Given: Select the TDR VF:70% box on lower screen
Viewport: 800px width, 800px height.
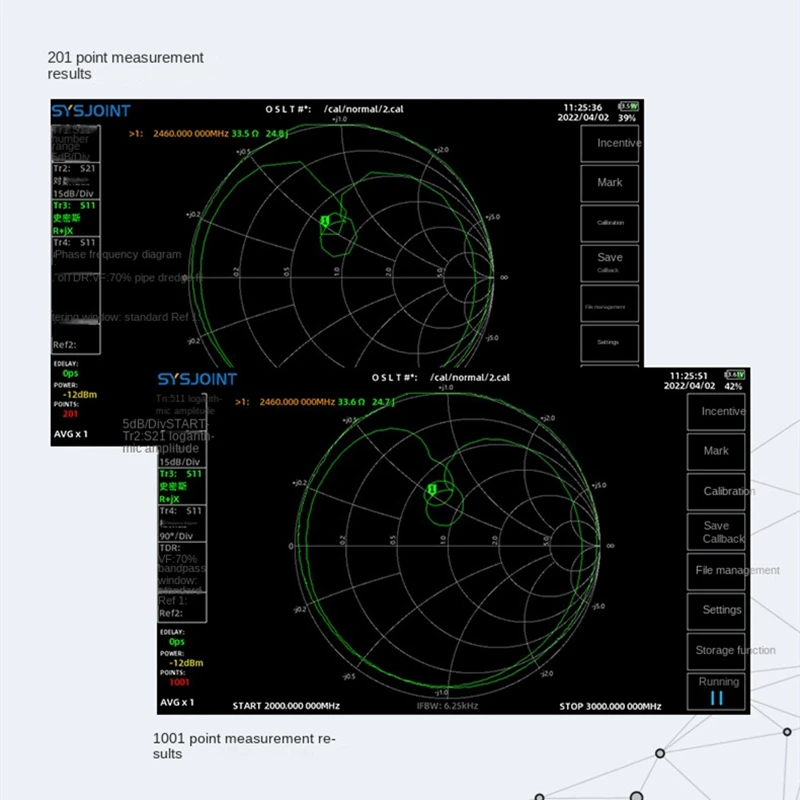Looking at the screenshot, I should coord(182,567).
